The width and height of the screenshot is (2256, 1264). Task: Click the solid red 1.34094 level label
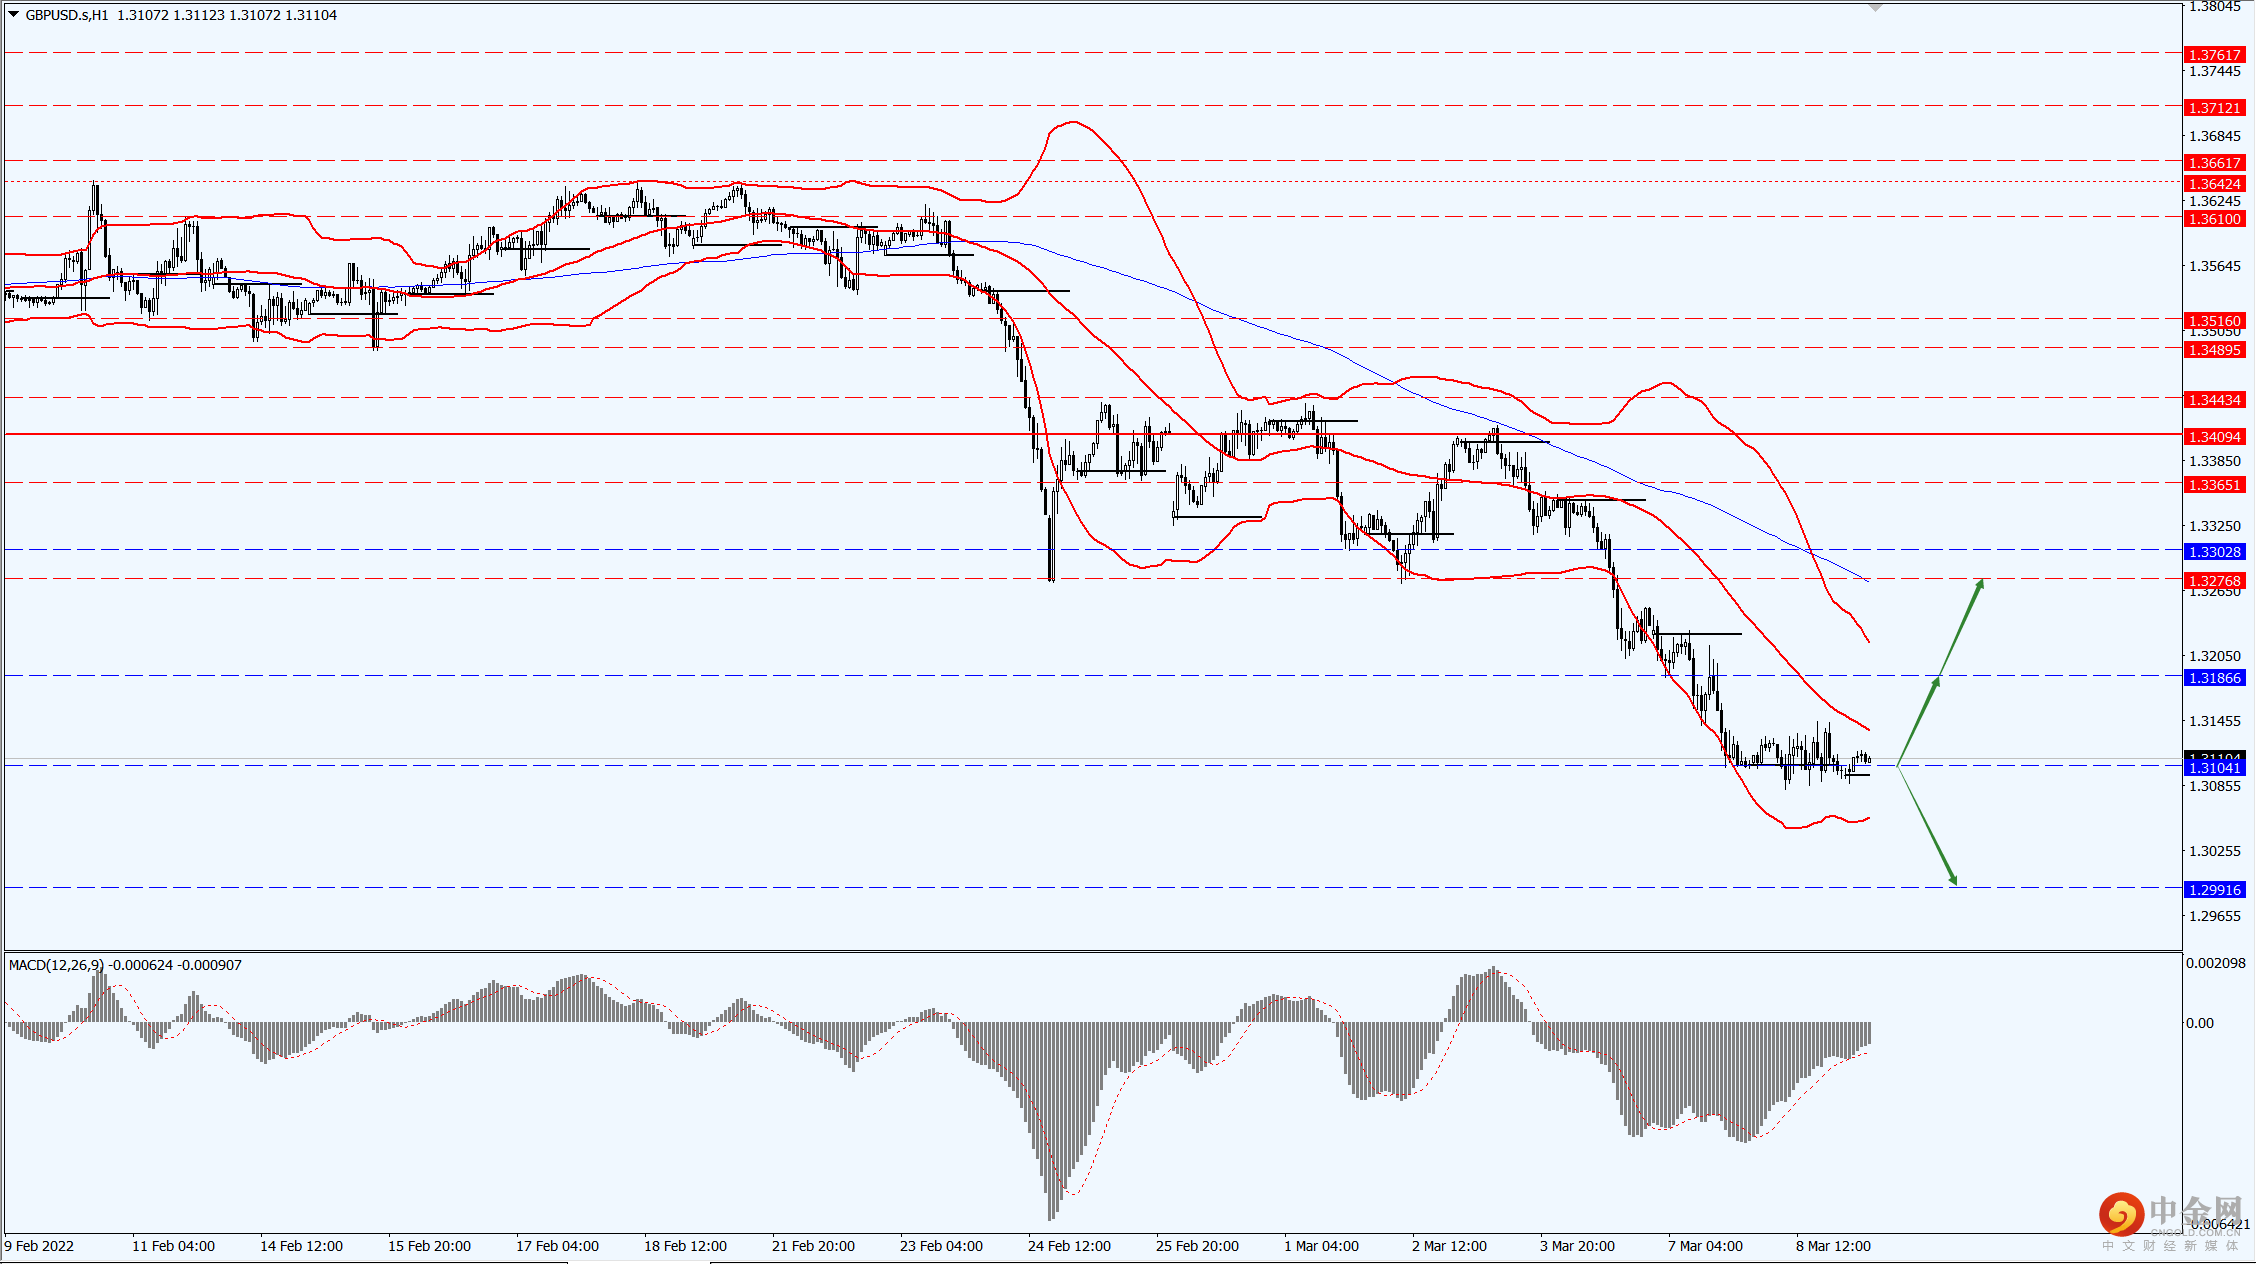click(x=2215, y=437)
